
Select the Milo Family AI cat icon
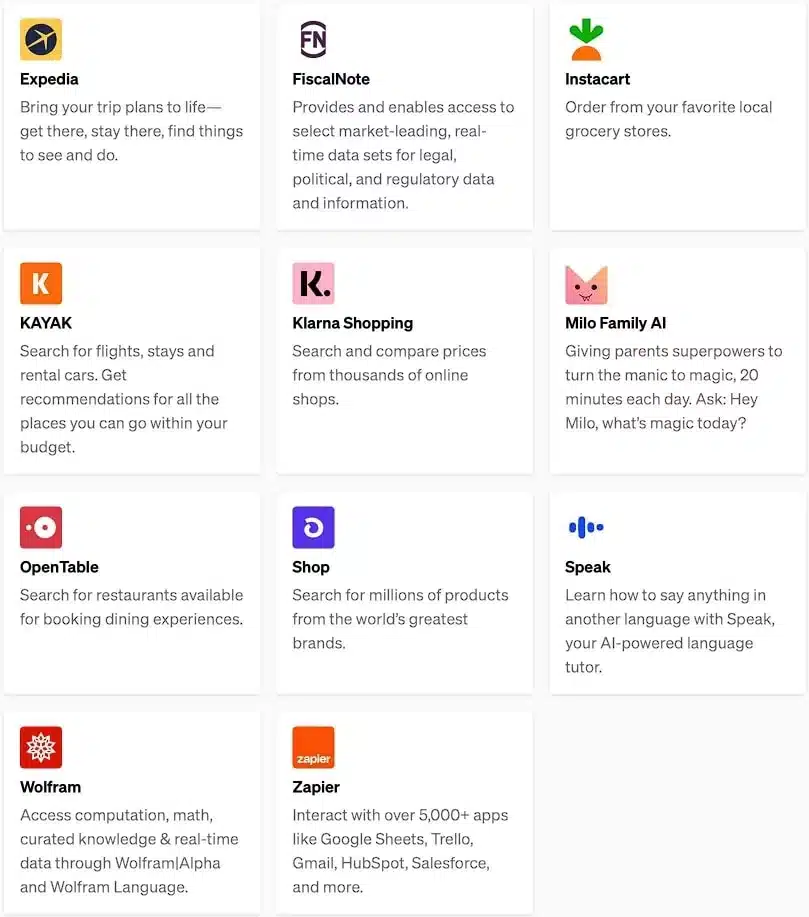[x=586, y=283]
